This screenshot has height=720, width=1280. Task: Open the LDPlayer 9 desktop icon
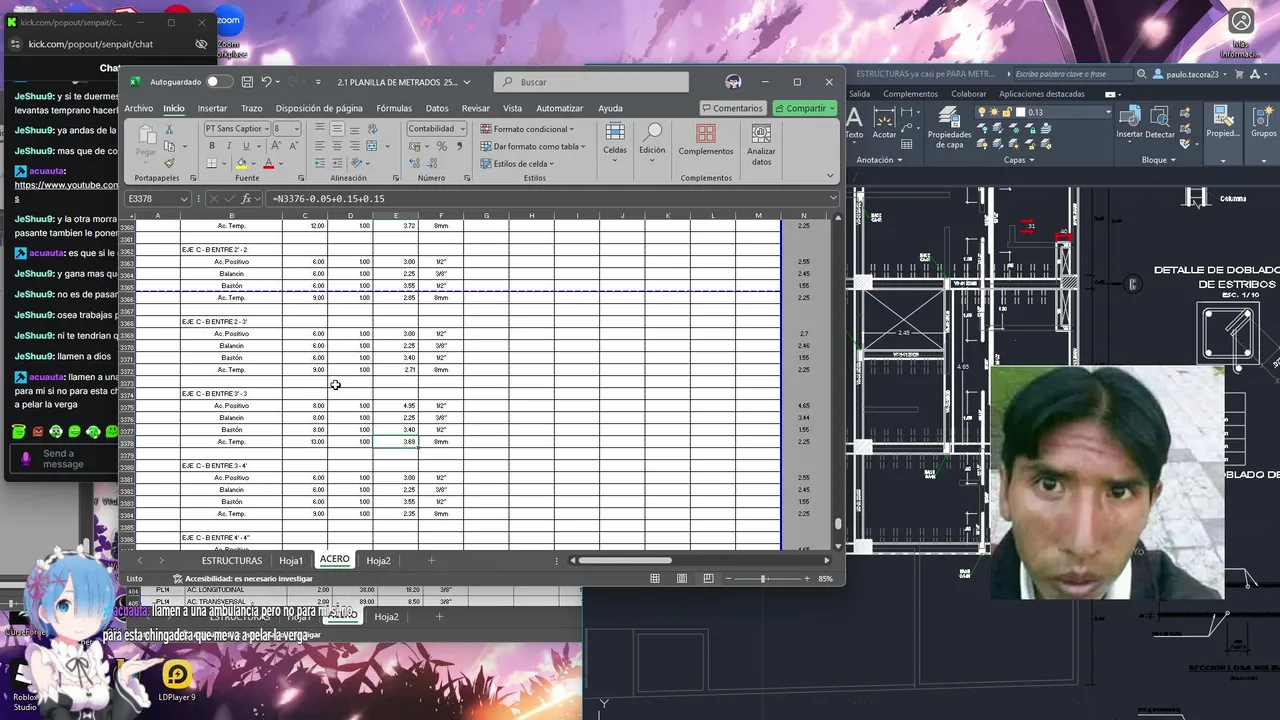click(177, 680)
